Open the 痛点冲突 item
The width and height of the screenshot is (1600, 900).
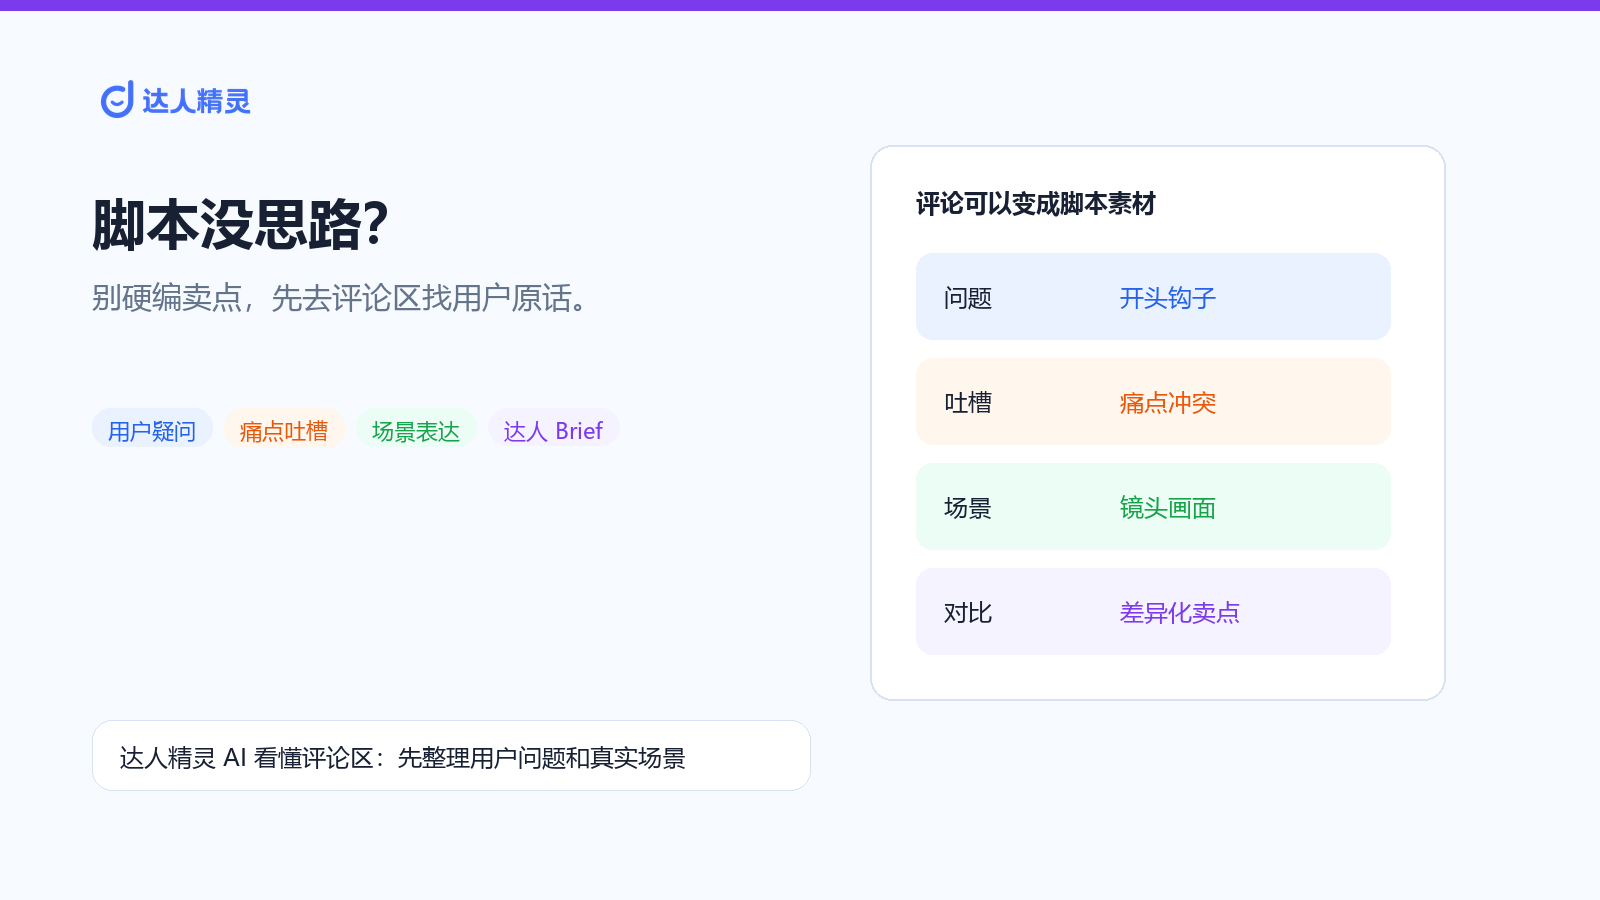pyautogui.click(x=1167, y=403)
